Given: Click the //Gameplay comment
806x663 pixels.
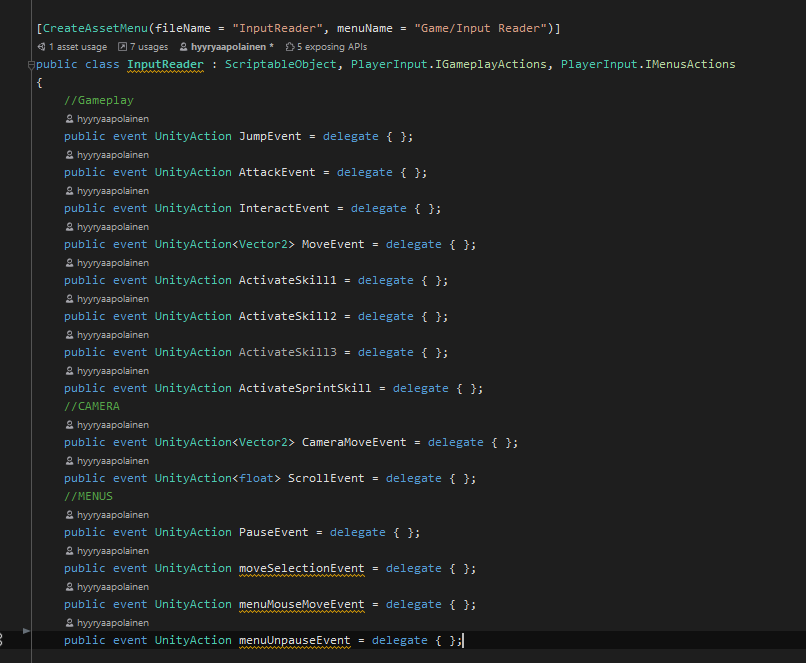Looking at the screenshot, I should tap(99, 100).
